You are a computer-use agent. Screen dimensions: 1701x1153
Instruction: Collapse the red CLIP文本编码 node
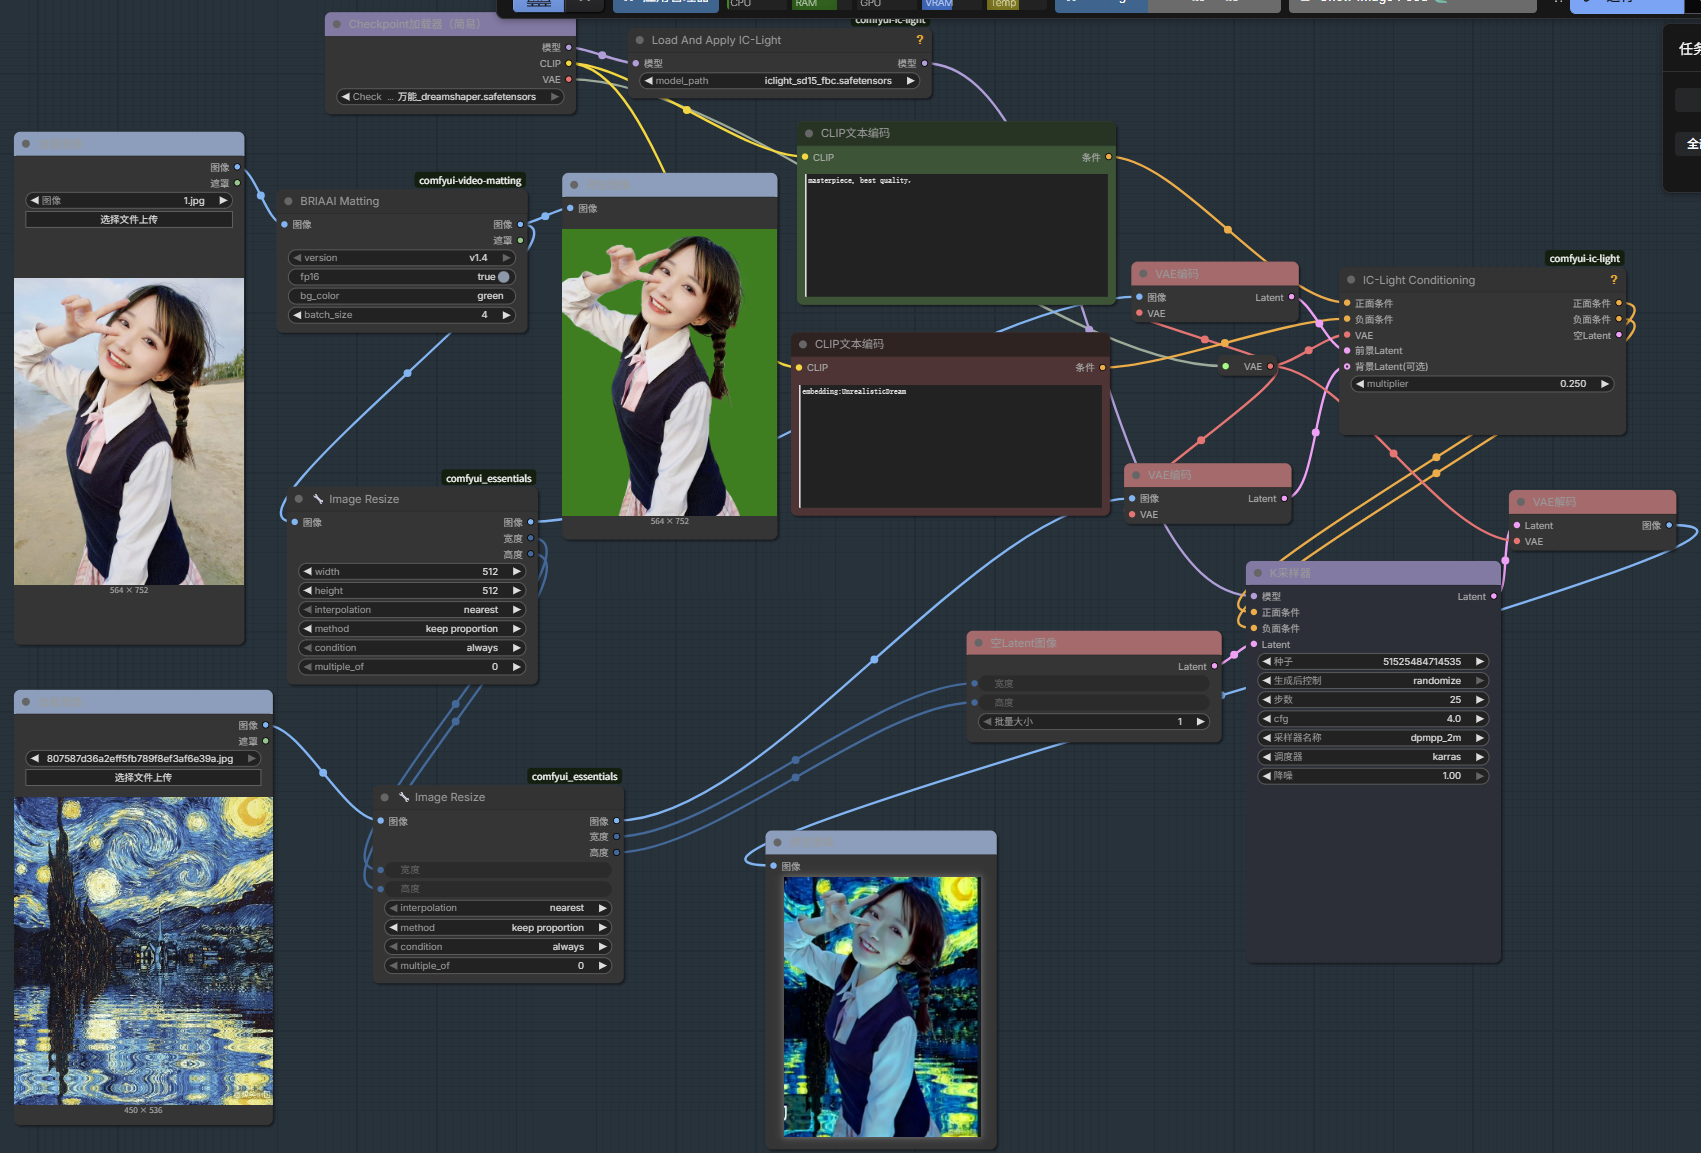[803, 344]
